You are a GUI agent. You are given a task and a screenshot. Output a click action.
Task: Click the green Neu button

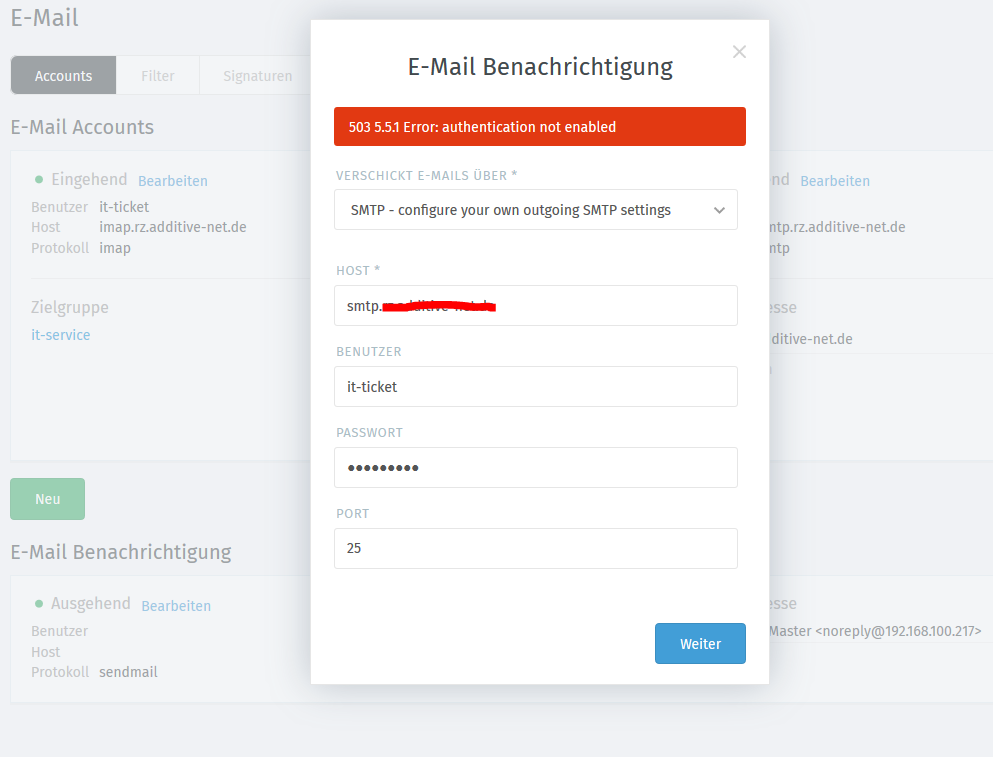pos(47,499)
